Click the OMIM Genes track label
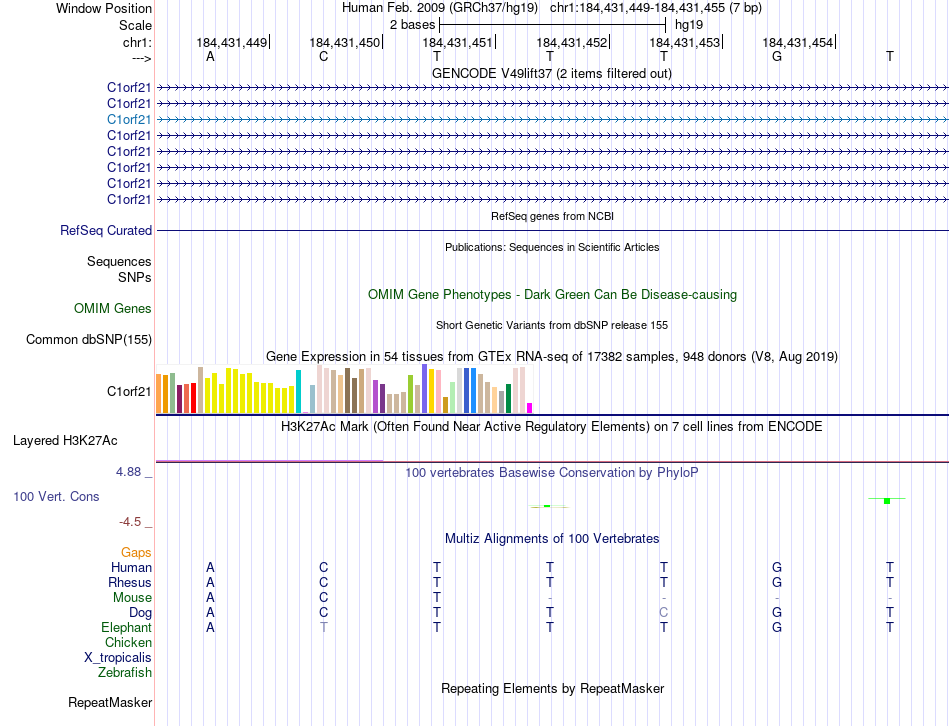This screenshot has height=726, width=950. 113,308
